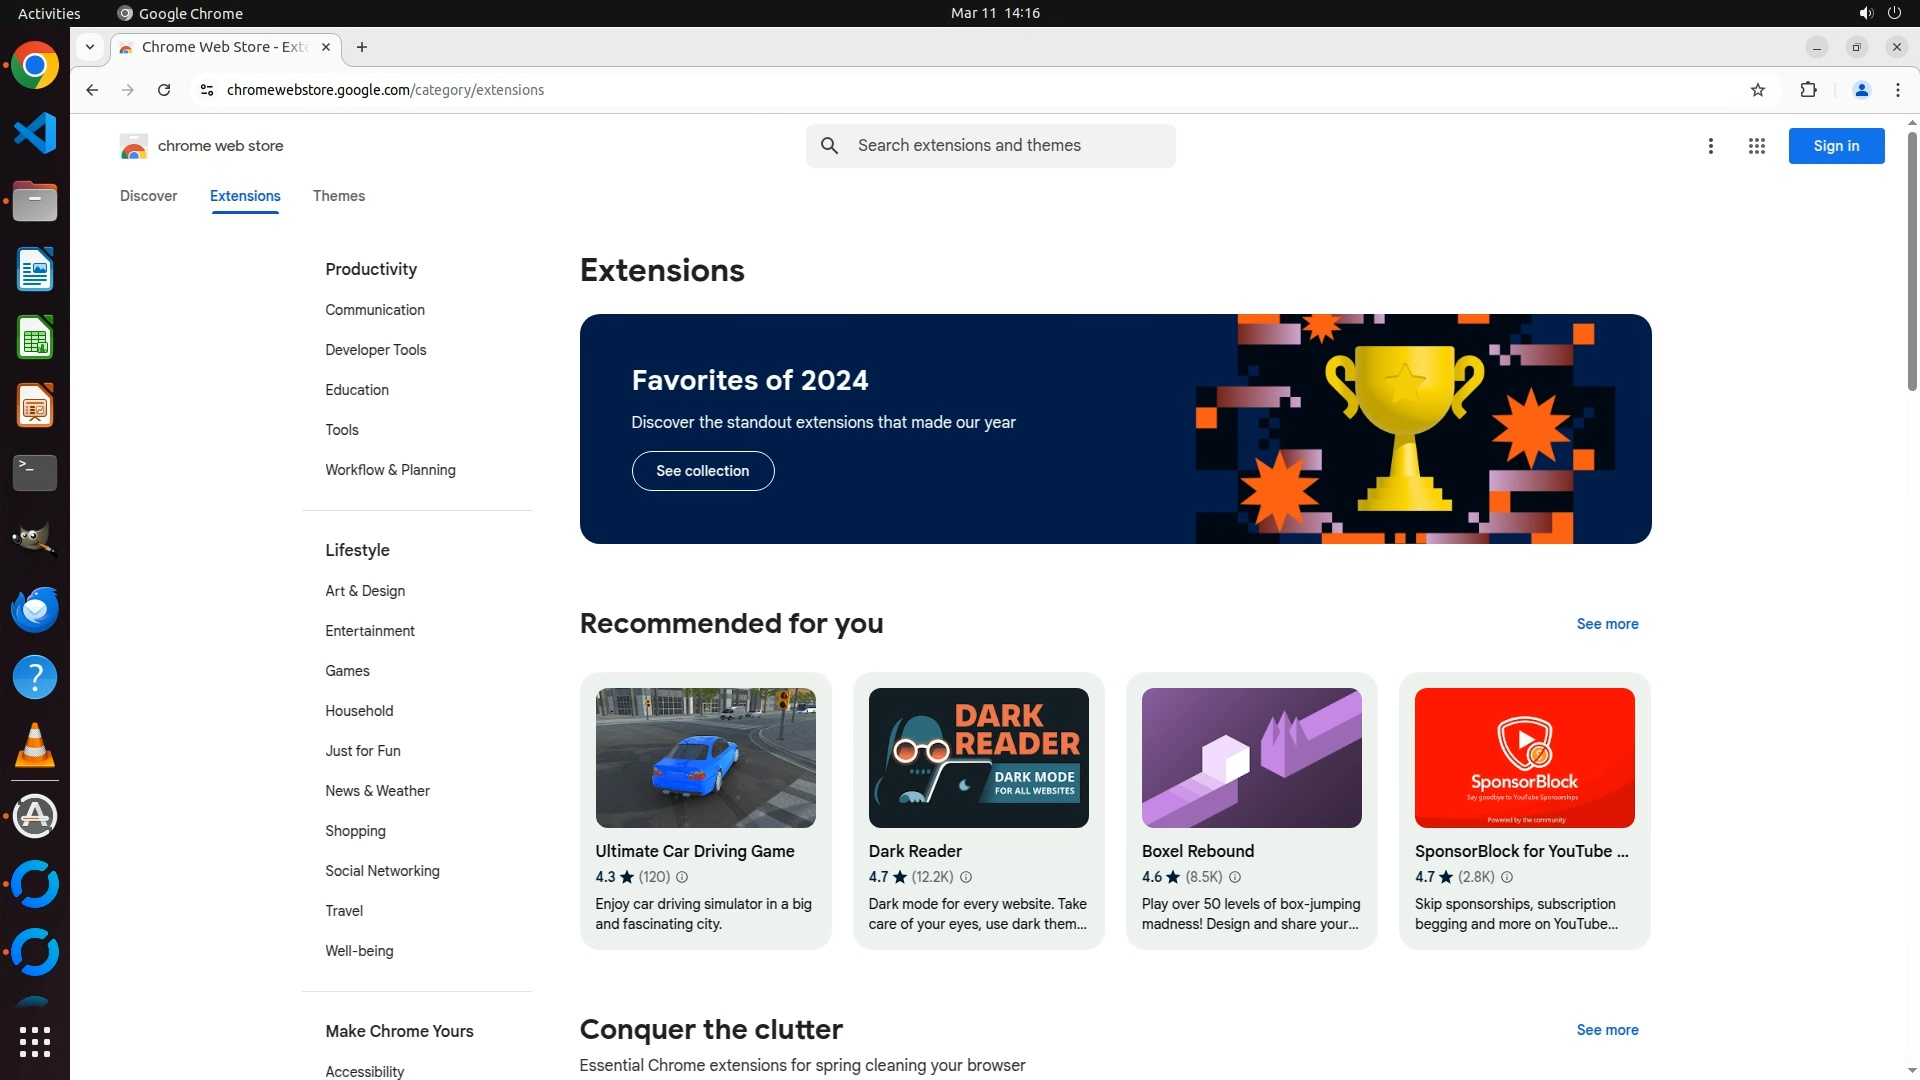
Task: Open the Chrome Extensions puzzle icon
Action: [x=1808, y=90]
